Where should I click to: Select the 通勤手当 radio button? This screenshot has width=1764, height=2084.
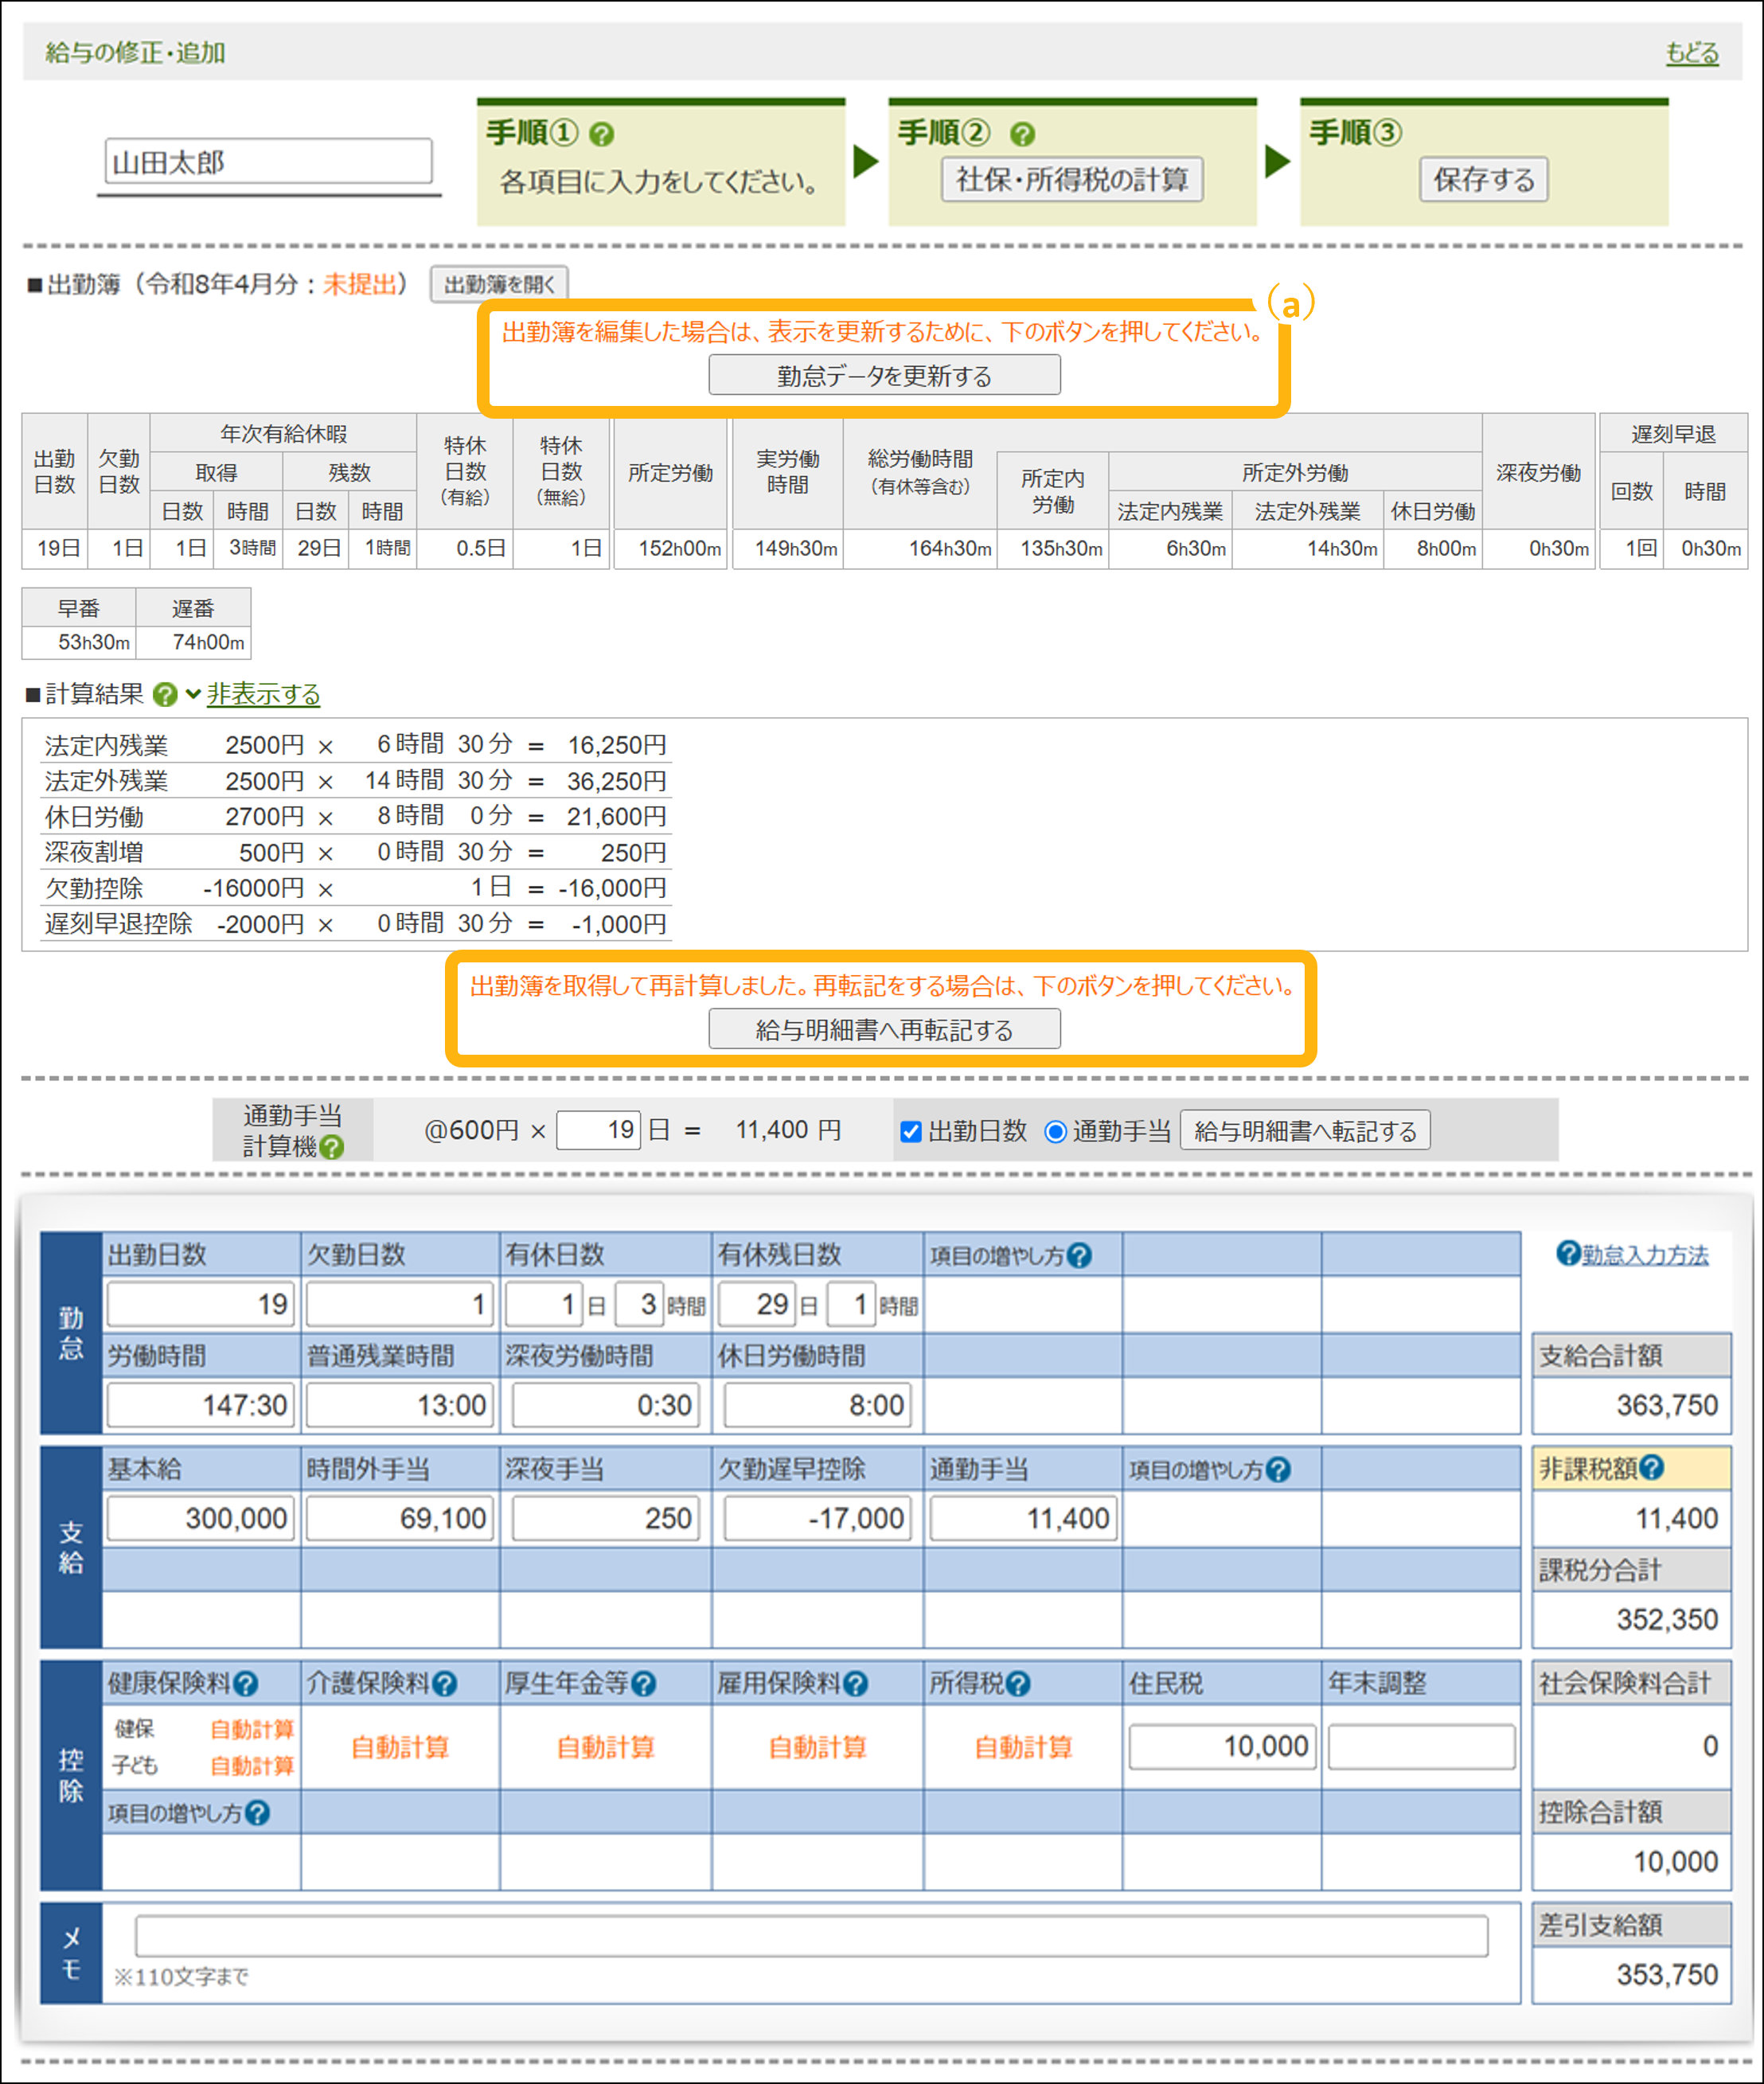click(x=1055, y=1131)
